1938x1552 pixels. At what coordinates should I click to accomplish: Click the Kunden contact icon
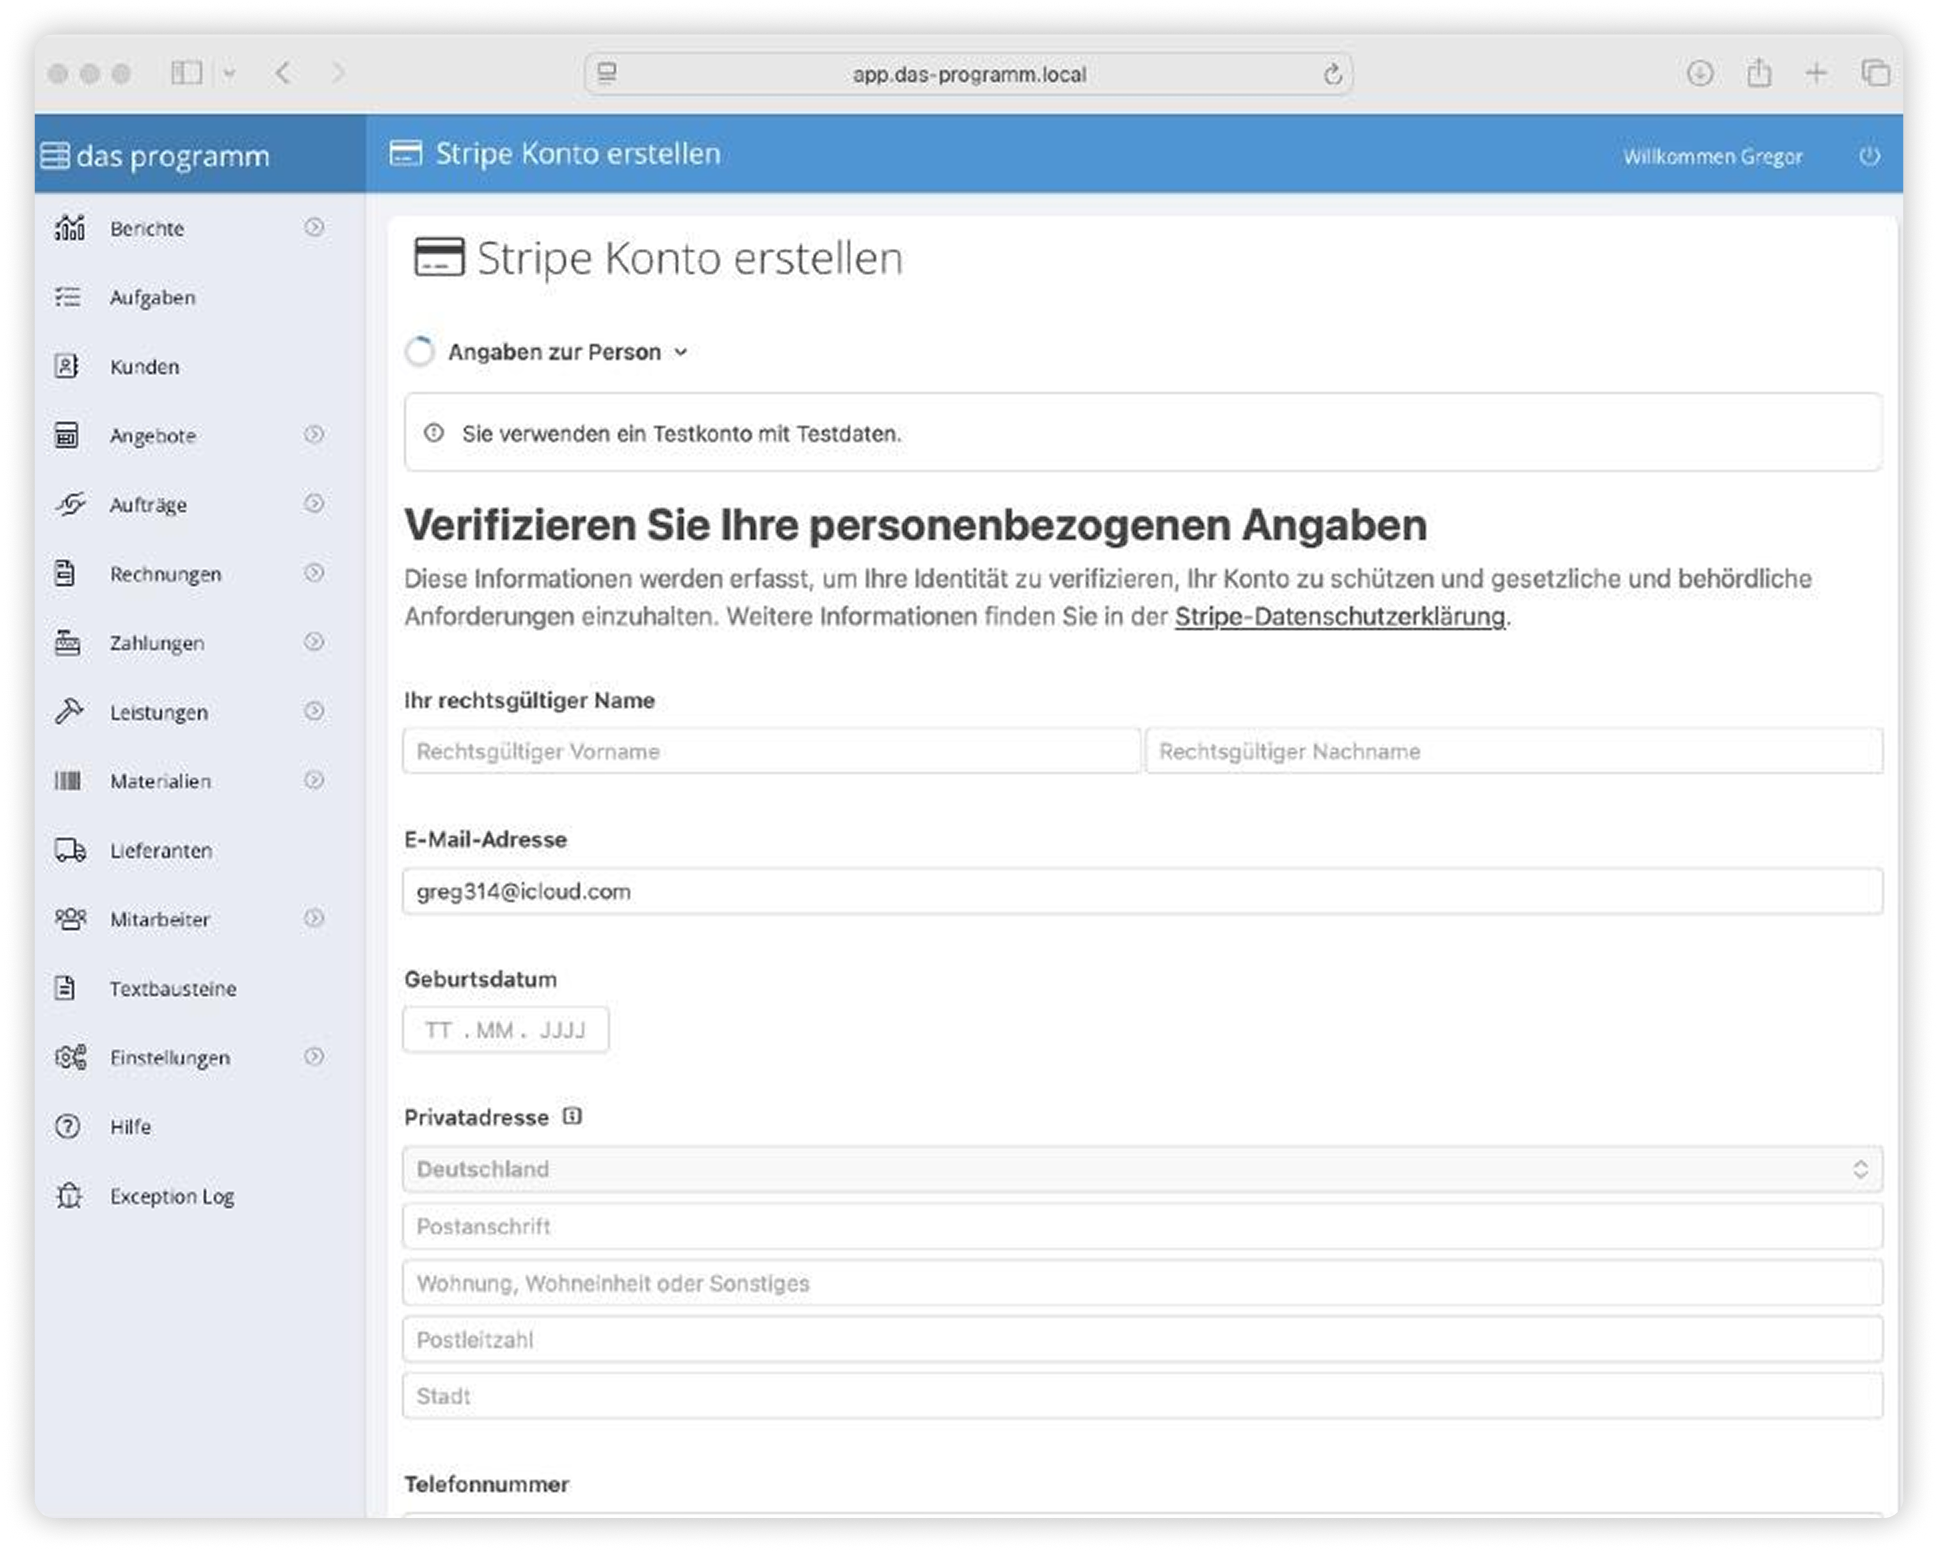pyautogui.click(x=67, y=366)
